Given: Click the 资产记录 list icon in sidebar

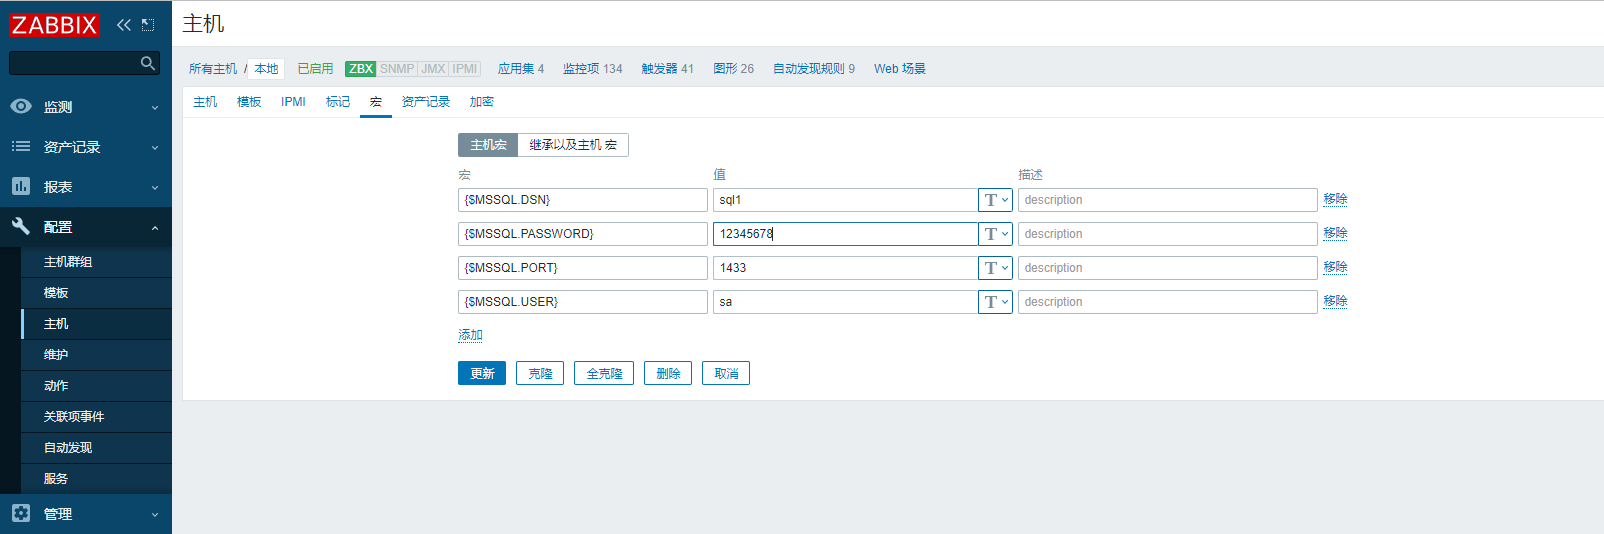Looking at the screenshot, I should click(21, 146).
